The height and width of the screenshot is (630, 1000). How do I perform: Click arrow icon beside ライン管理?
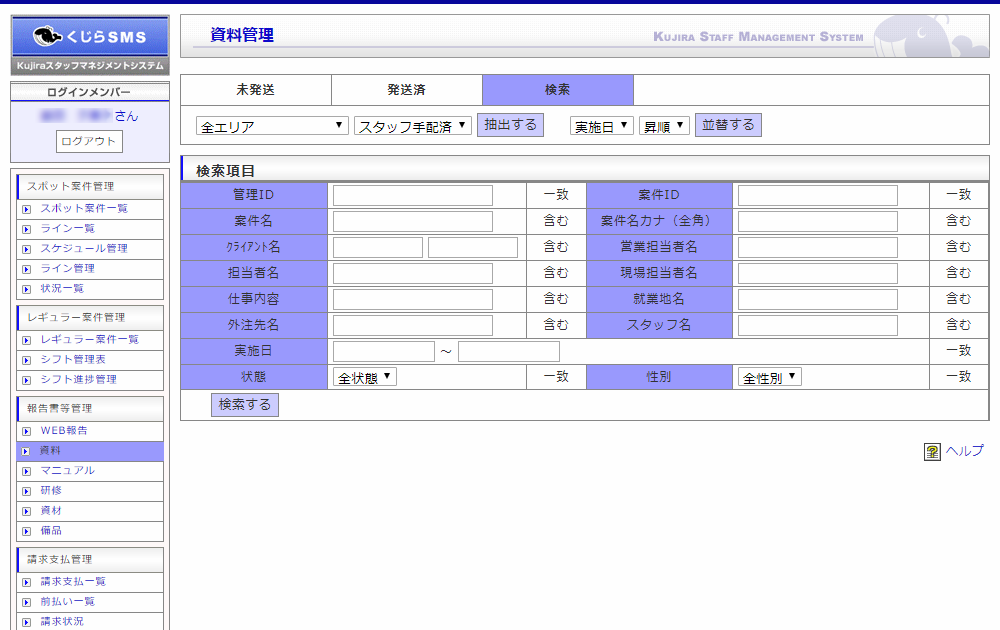coord(27,269)
